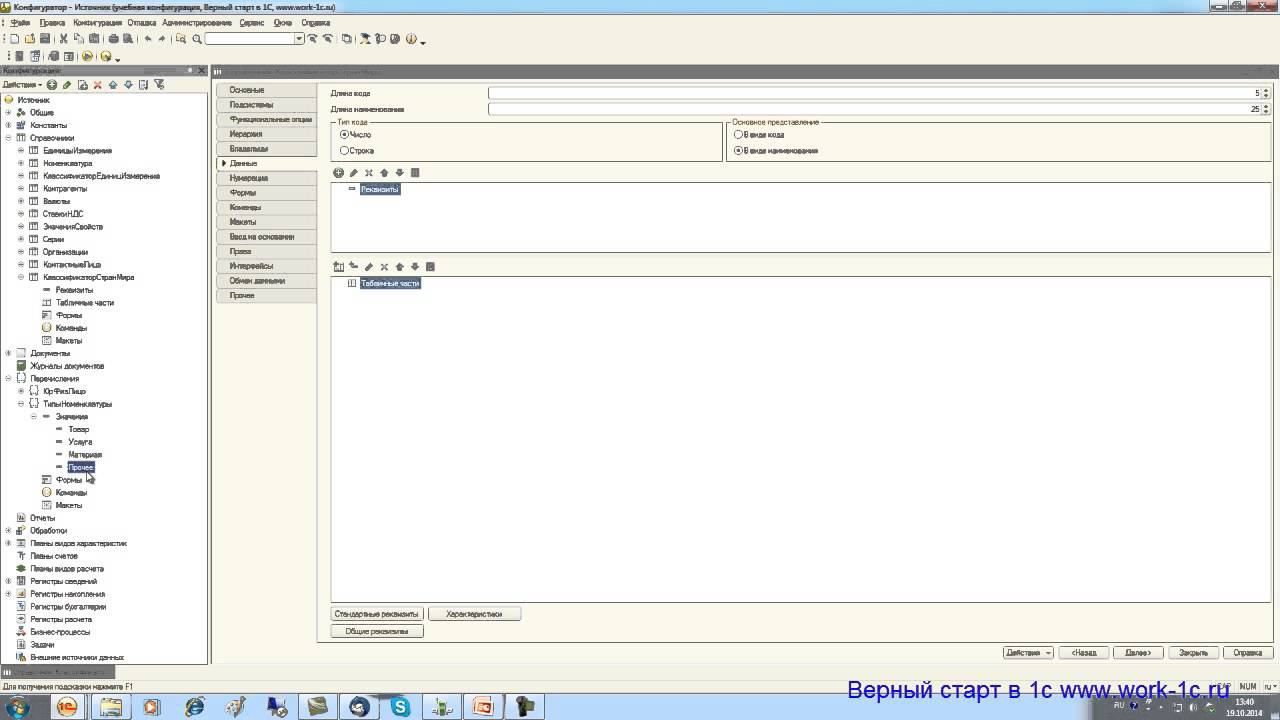Switch to the Нумерация tab
Screen dimensions: 1280x720
coord(265,178)
